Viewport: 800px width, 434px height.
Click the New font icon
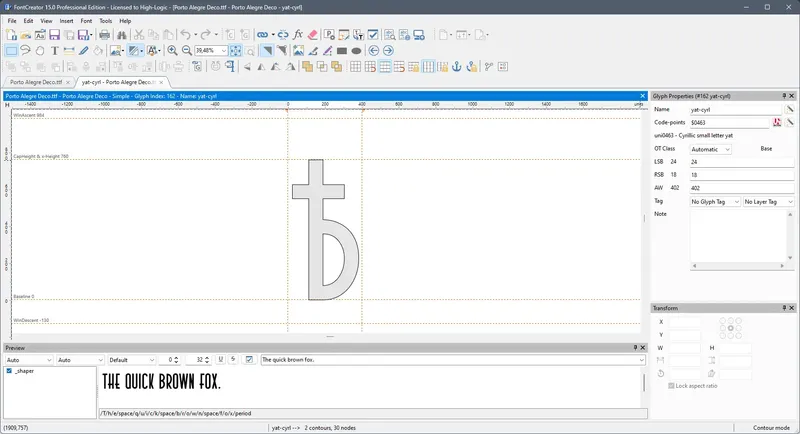pyautogui.click(x=11, y=35)
